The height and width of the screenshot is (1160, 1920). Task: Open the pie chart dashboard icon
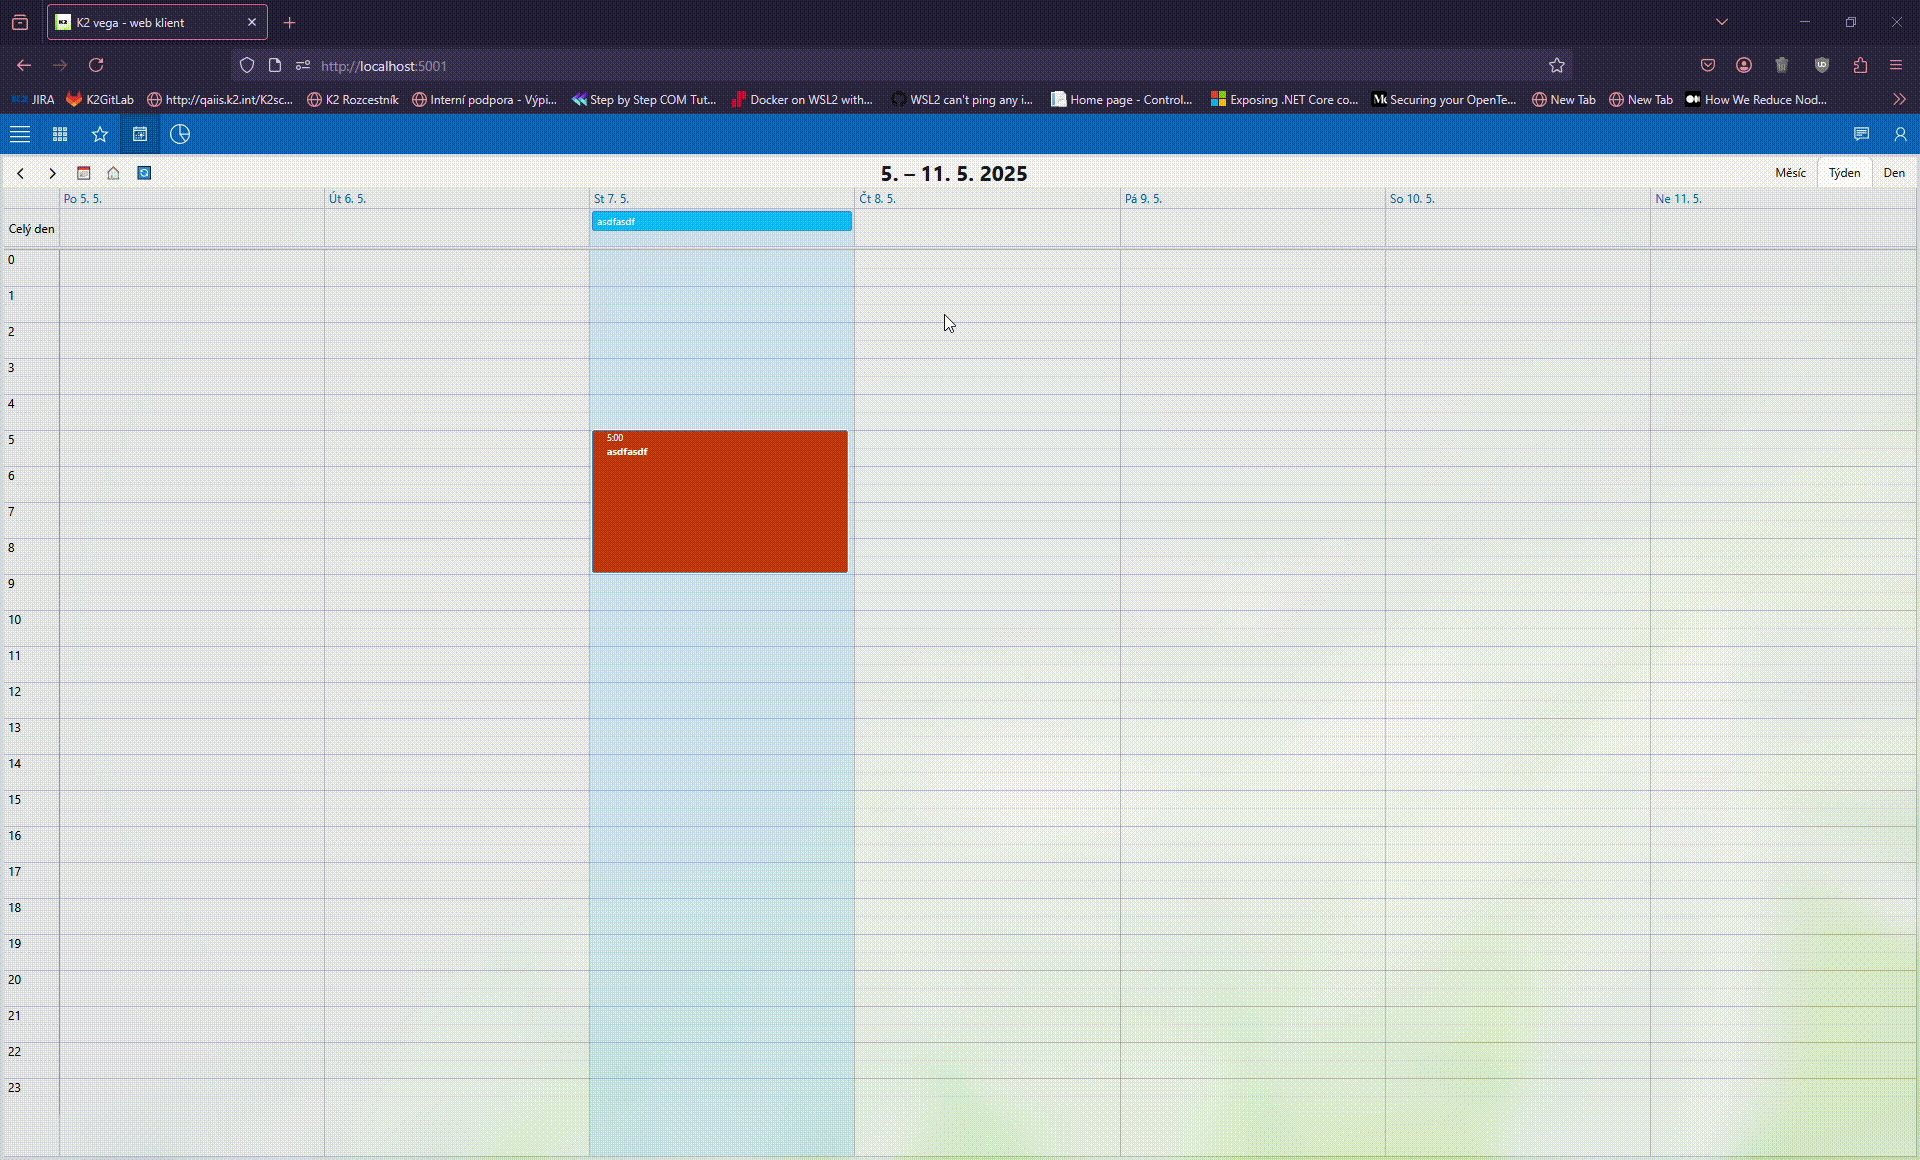pos(180,134)
